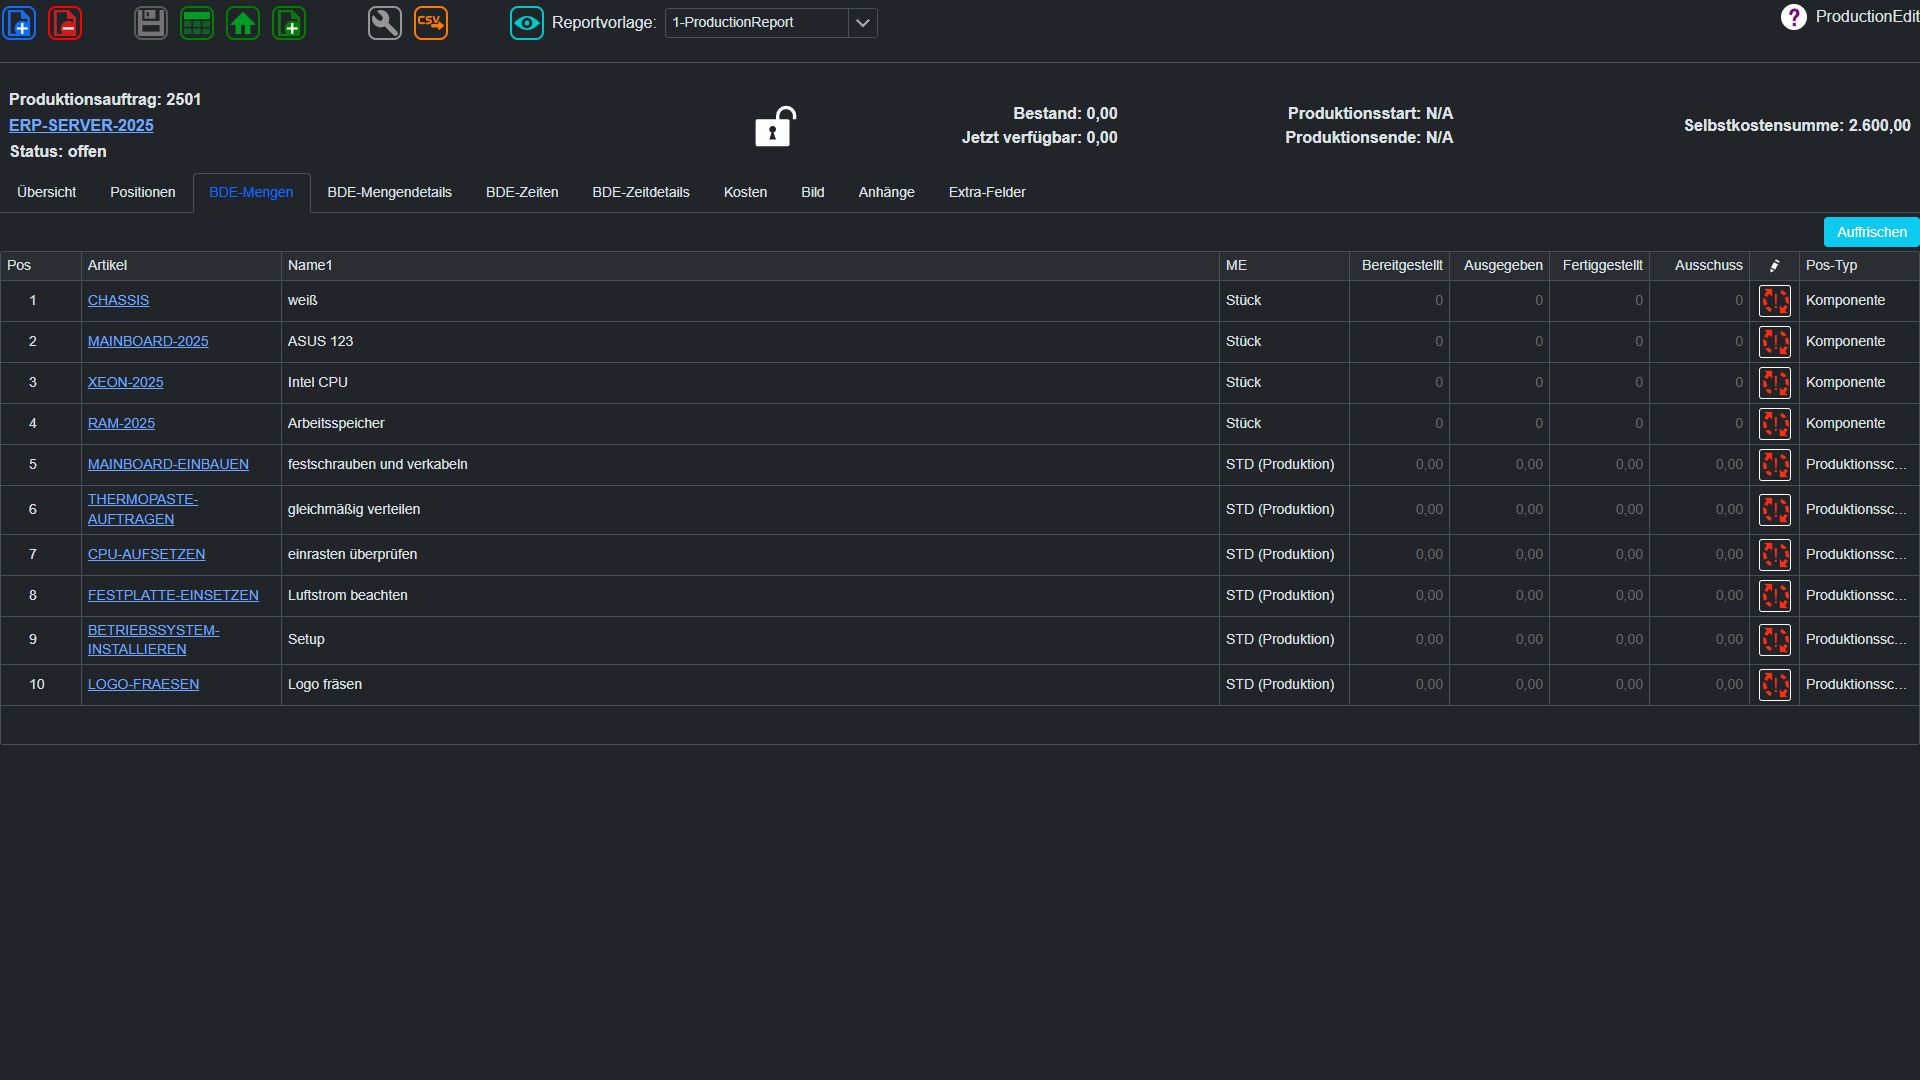The image size is (1920, 1080).
Task: Select the Anhänge tab
Action: pos(886,192)
